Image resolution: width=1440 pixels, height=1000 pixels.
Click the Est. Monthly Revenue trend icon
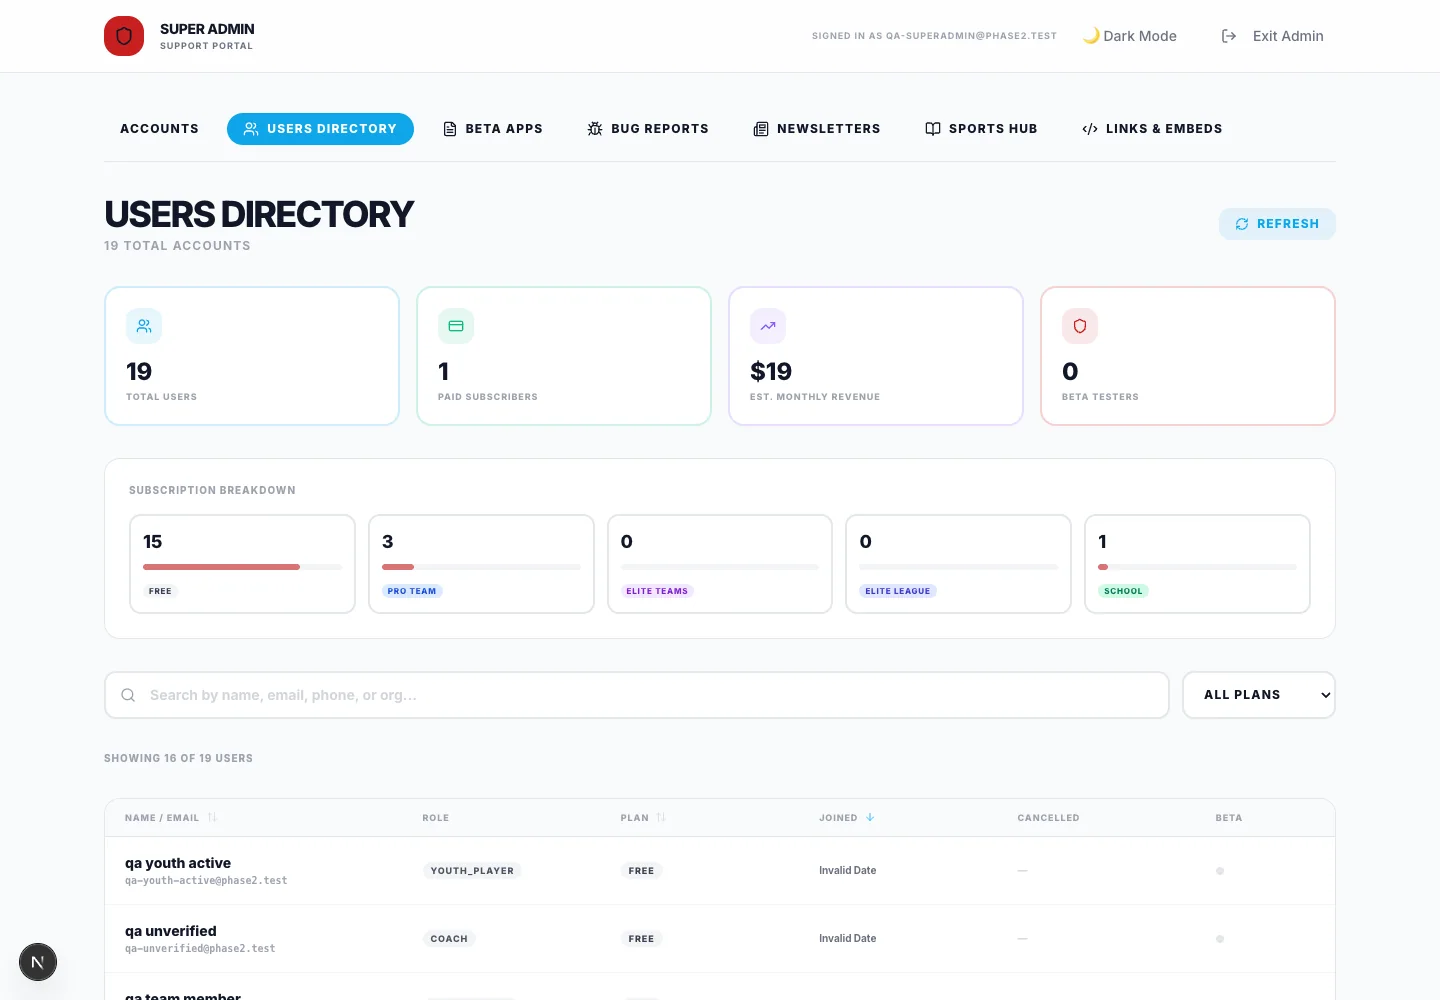coord(768,326)
